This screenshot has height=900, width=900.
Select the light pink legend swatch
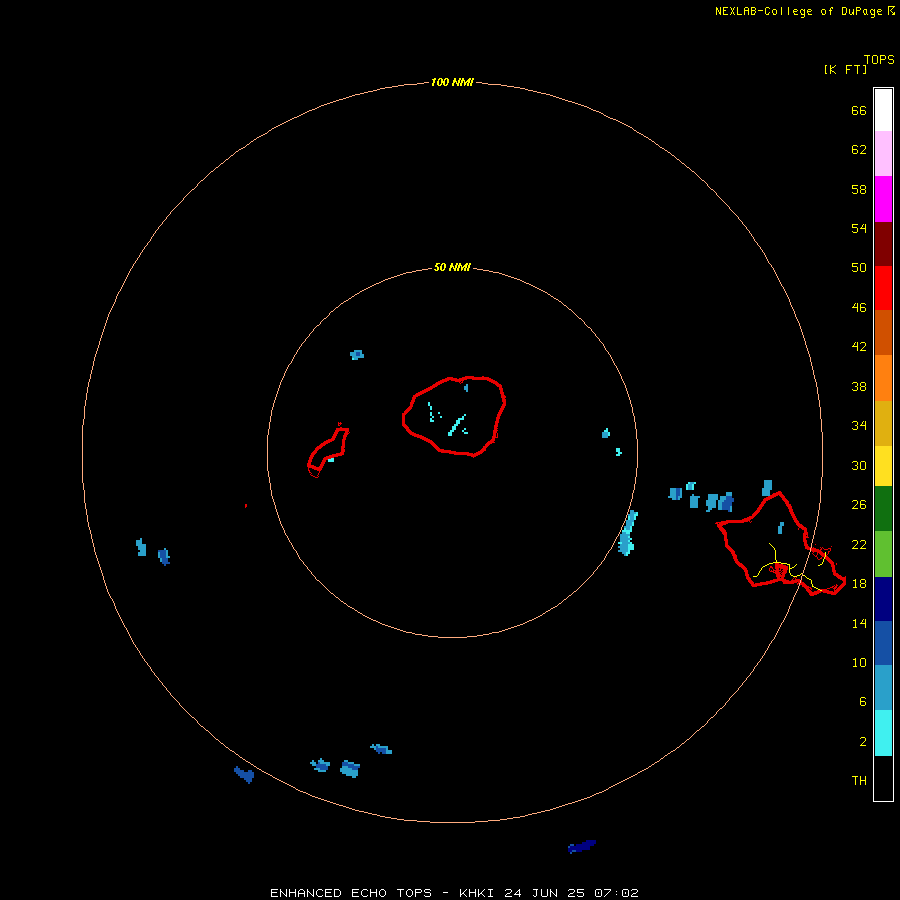(x=883, y=154)
